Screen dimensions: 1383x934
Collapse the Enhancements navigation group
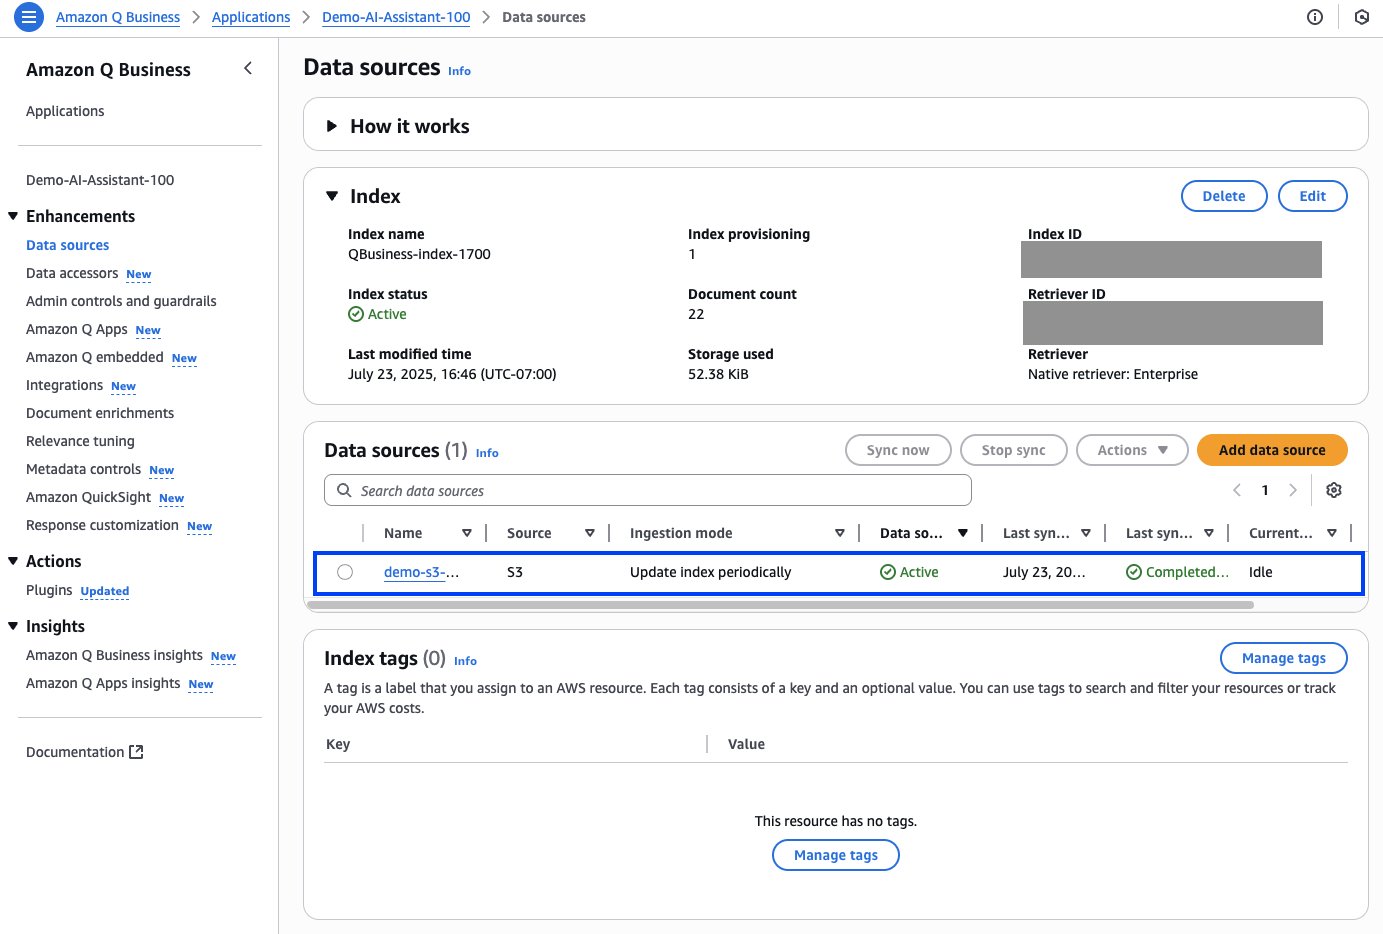click(13, 216)
